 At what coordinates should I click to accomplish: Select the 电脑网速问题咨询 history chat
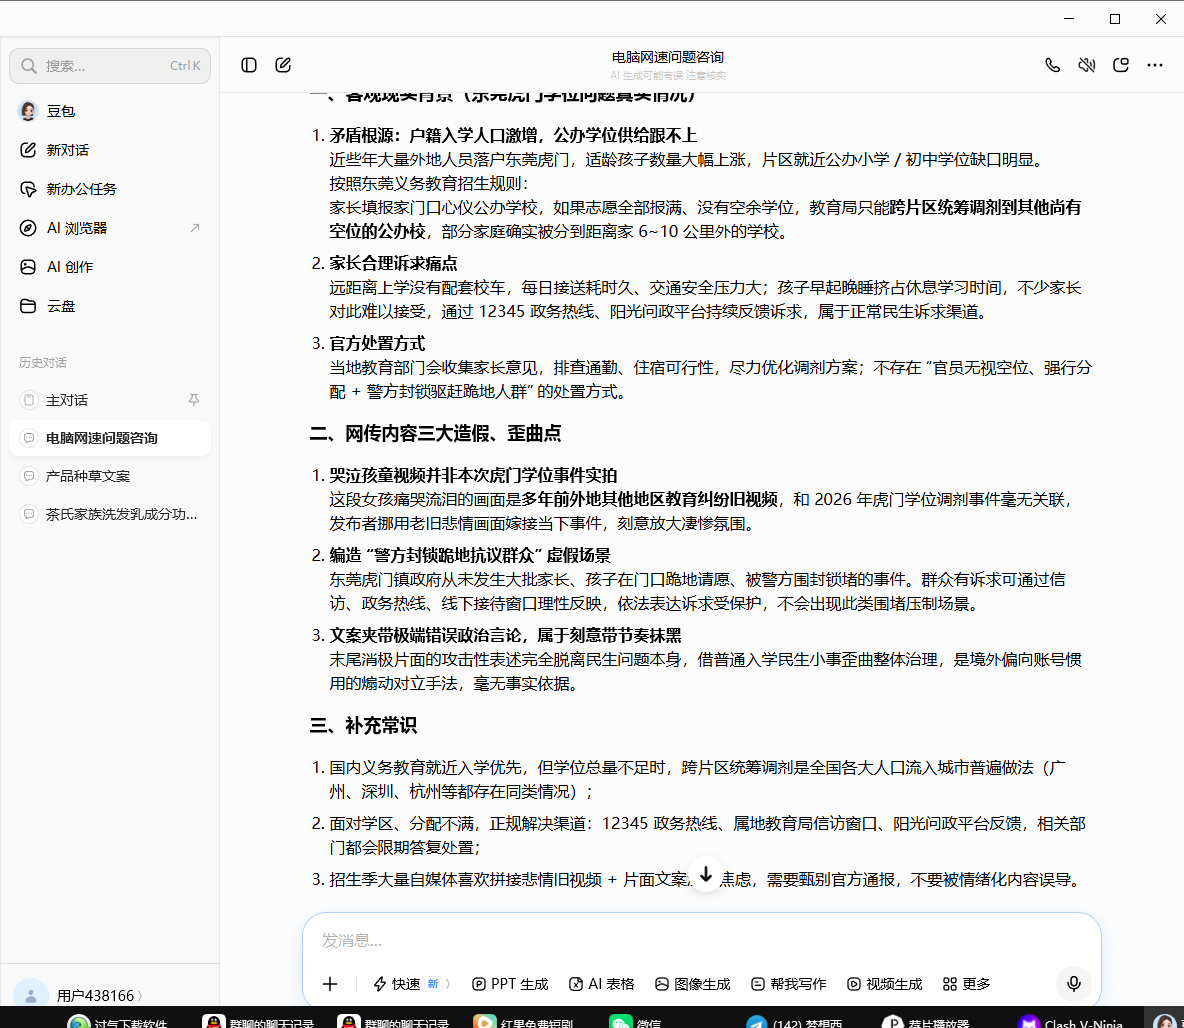109,438
